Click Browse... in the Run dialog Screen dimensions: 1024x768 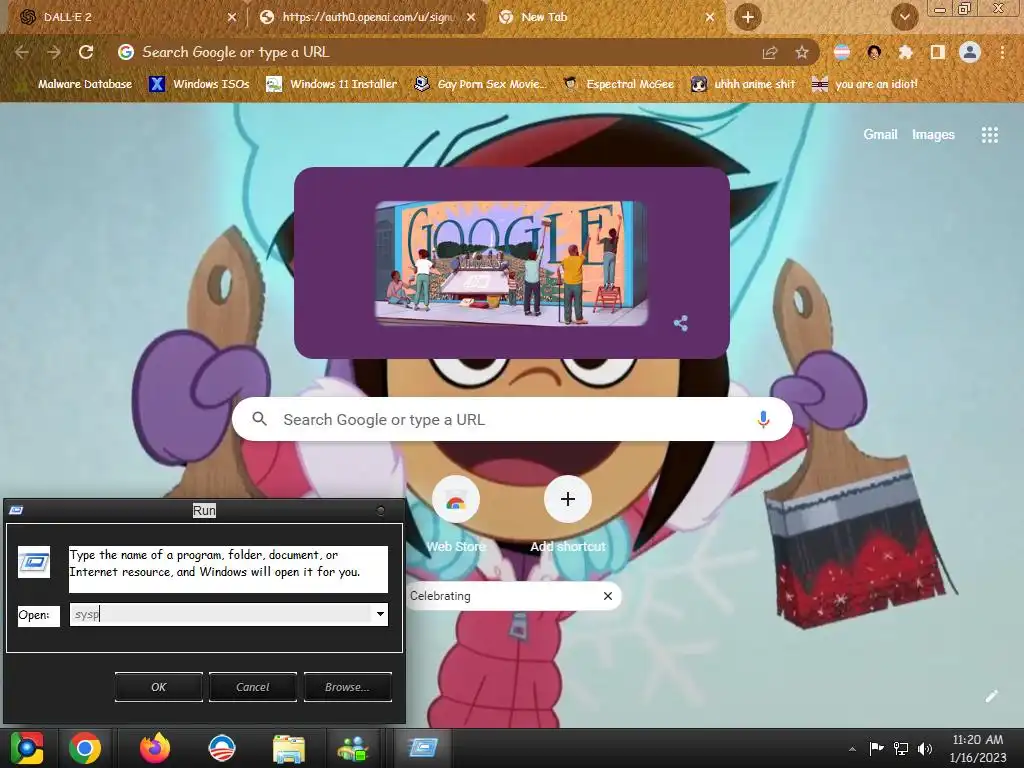click(x=347, y=687)
